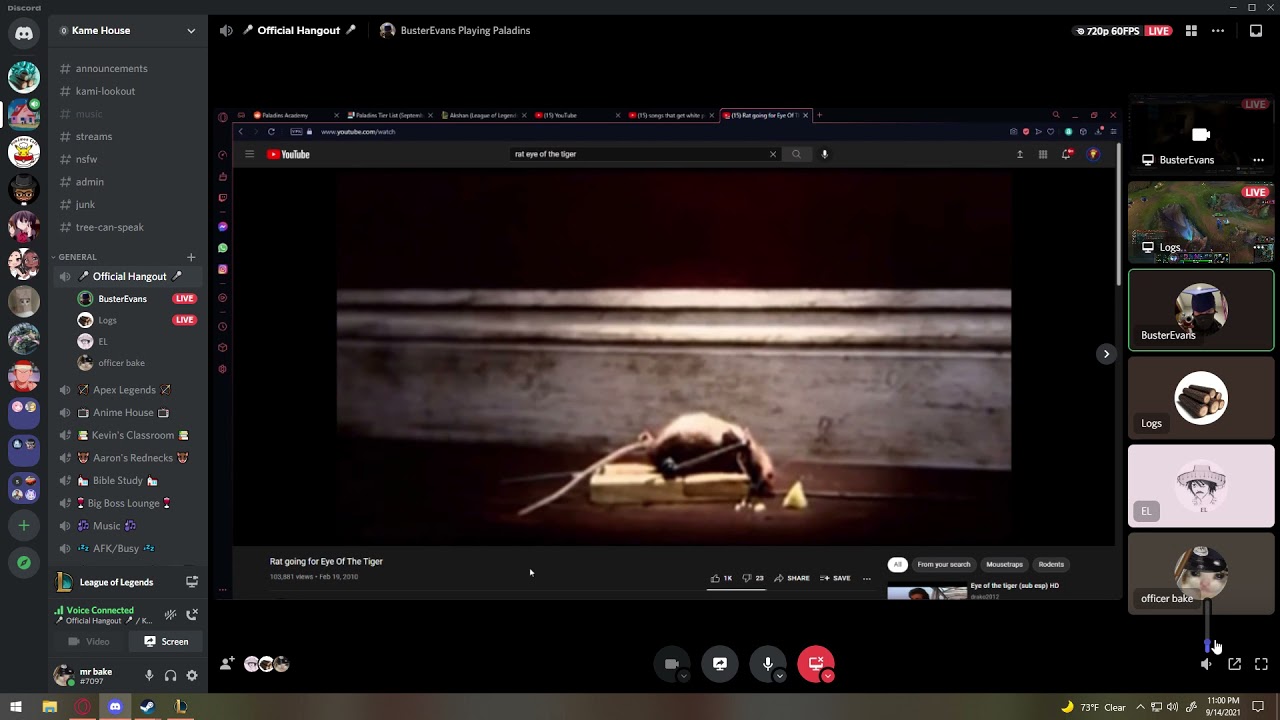This screenshot has width=1280, height=720.
Task: Click the stream volume speaker icon
Action: pyautogui.click(x=1207, y=664)
